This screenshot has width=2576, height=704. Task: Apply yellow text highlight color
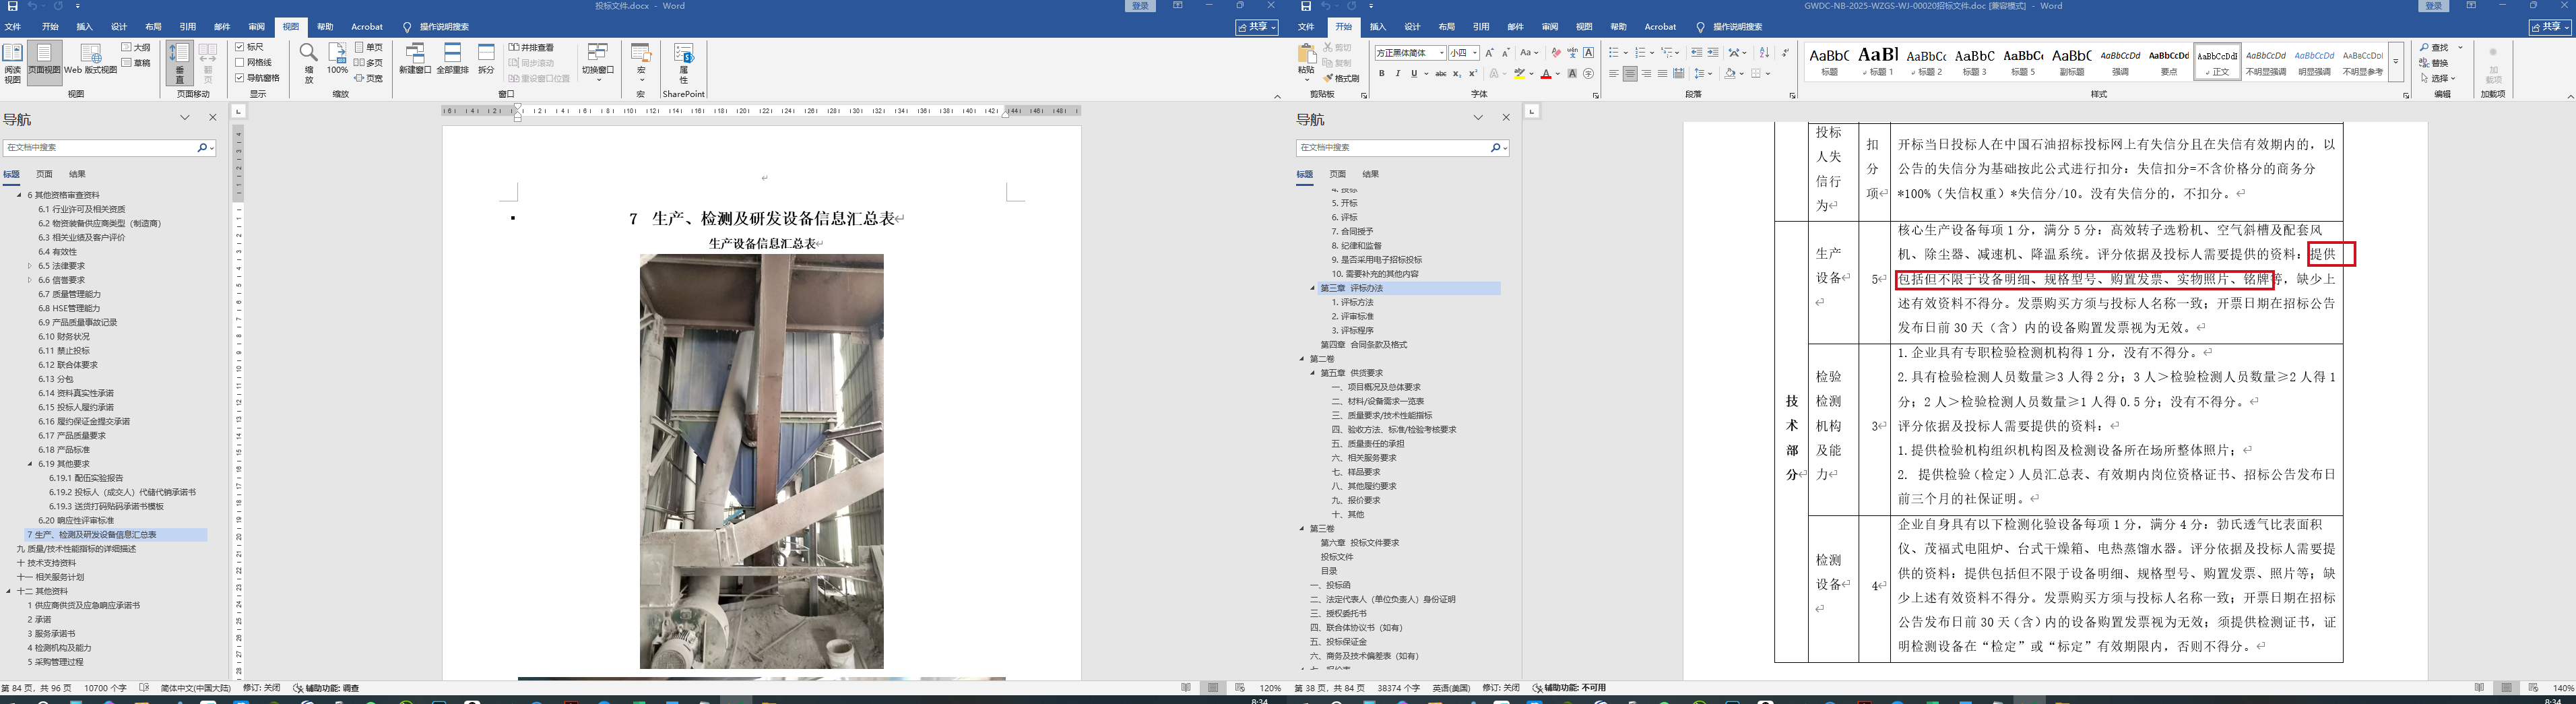pyautogui.click(x=1520, y=73)
